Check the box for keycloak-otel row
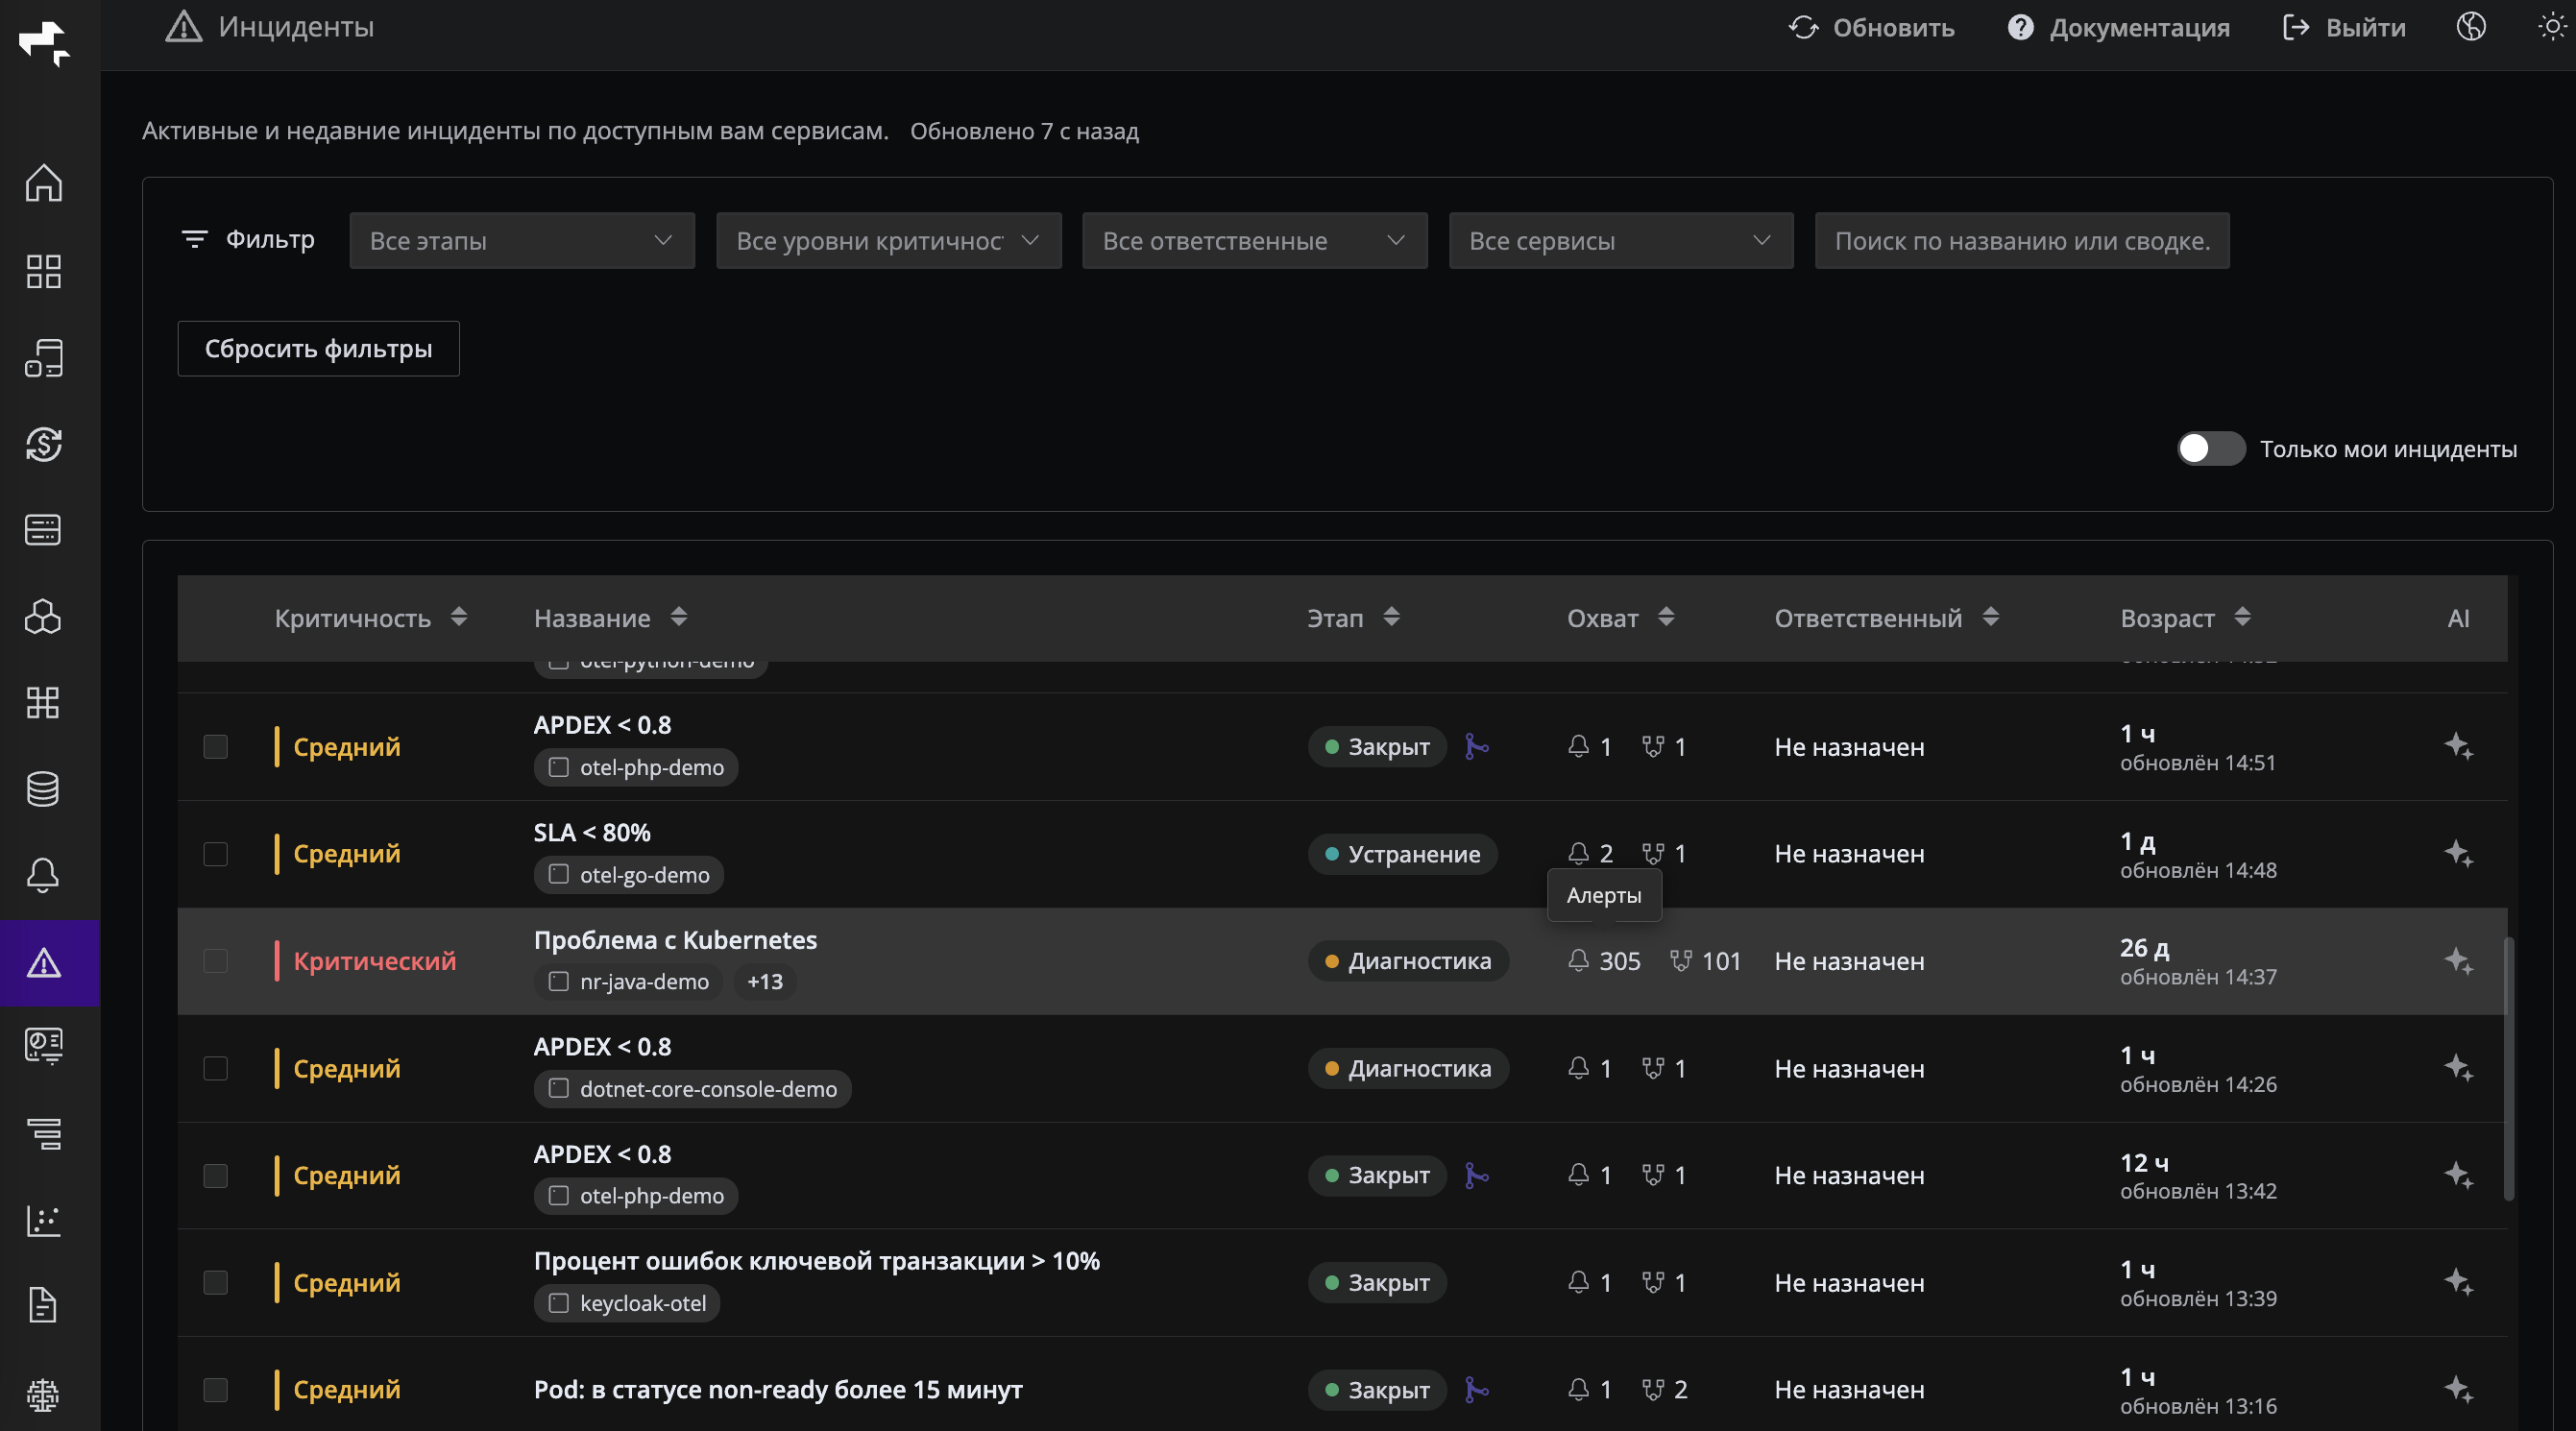The height and width of the screenshot is (1431, 2576). pos(215,1283)
